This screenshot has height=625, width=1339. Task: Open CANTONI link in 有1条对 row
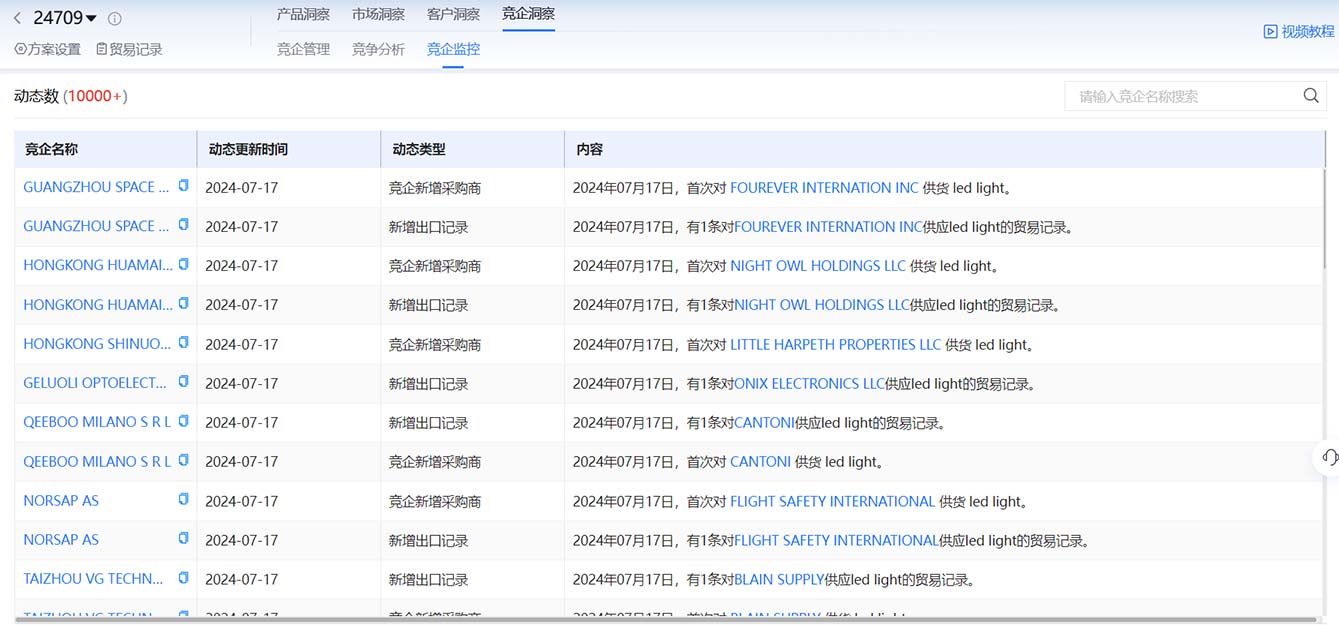(x=764, y=423)
